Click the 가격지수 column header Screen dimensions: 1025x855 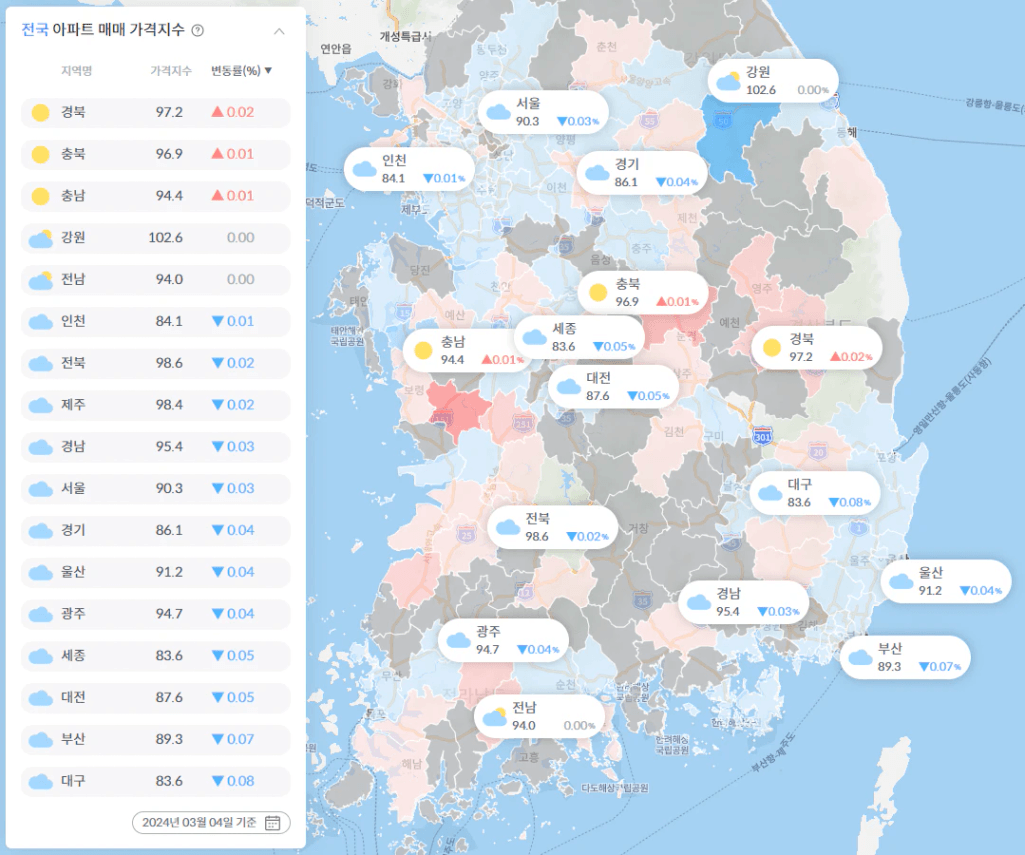point(171,71)
